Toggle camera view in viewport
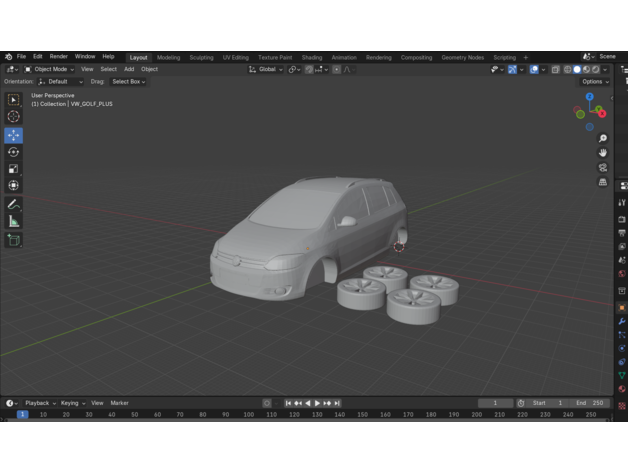The width and height of the screenshot is (628, 472). click(x=603, y=167)
